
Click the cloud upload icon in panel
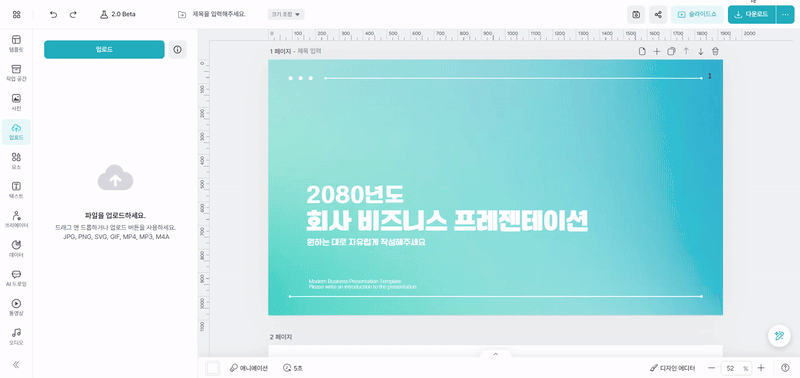(115, 178)
